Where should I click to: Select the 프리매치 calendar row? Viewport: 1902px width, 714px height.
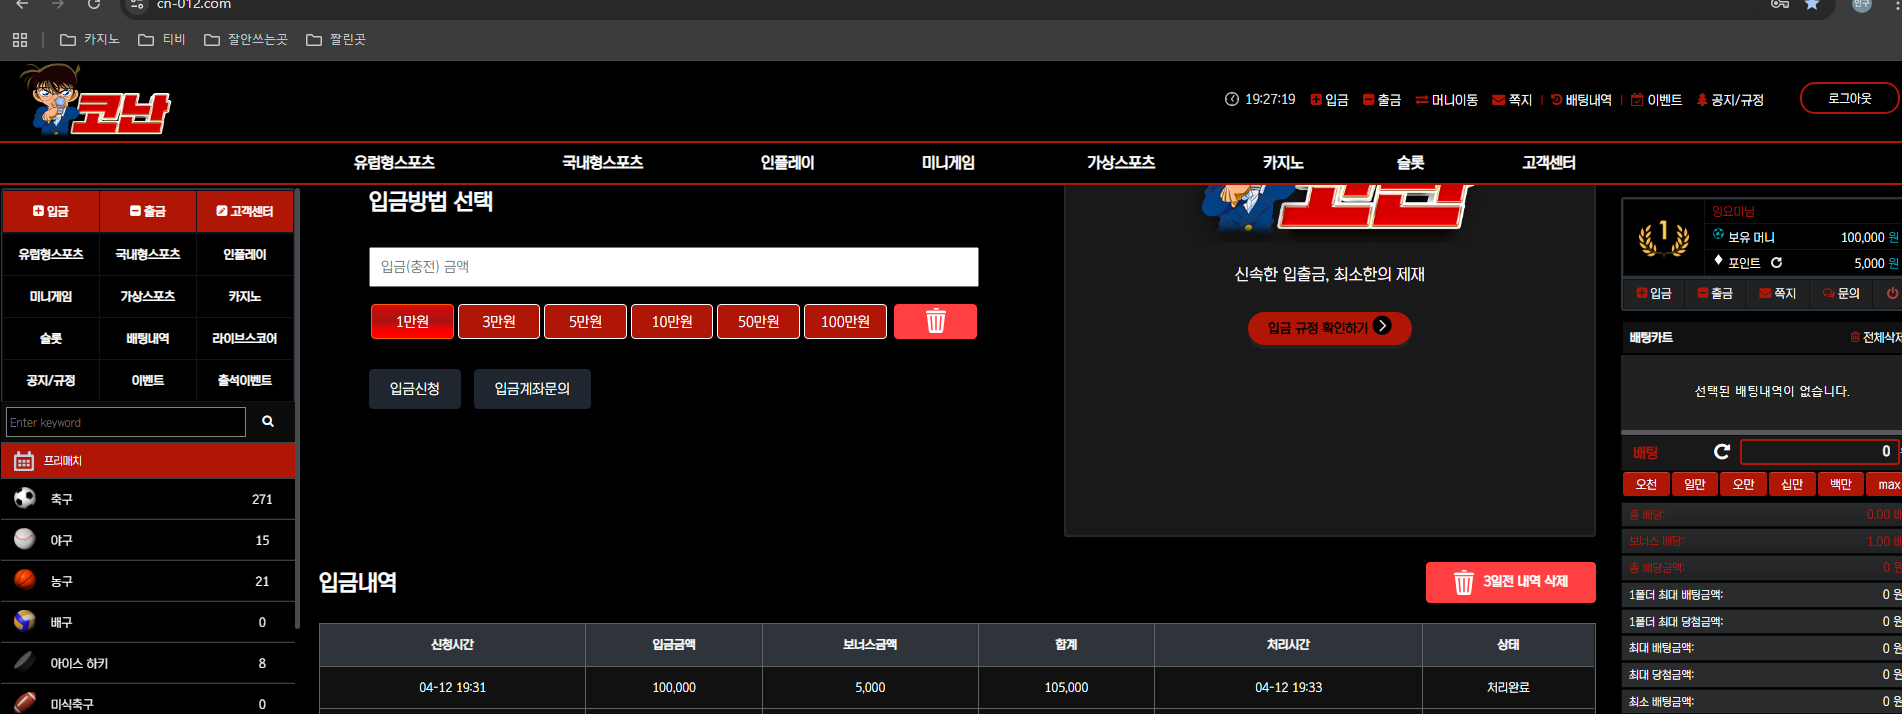click(148, 461)
